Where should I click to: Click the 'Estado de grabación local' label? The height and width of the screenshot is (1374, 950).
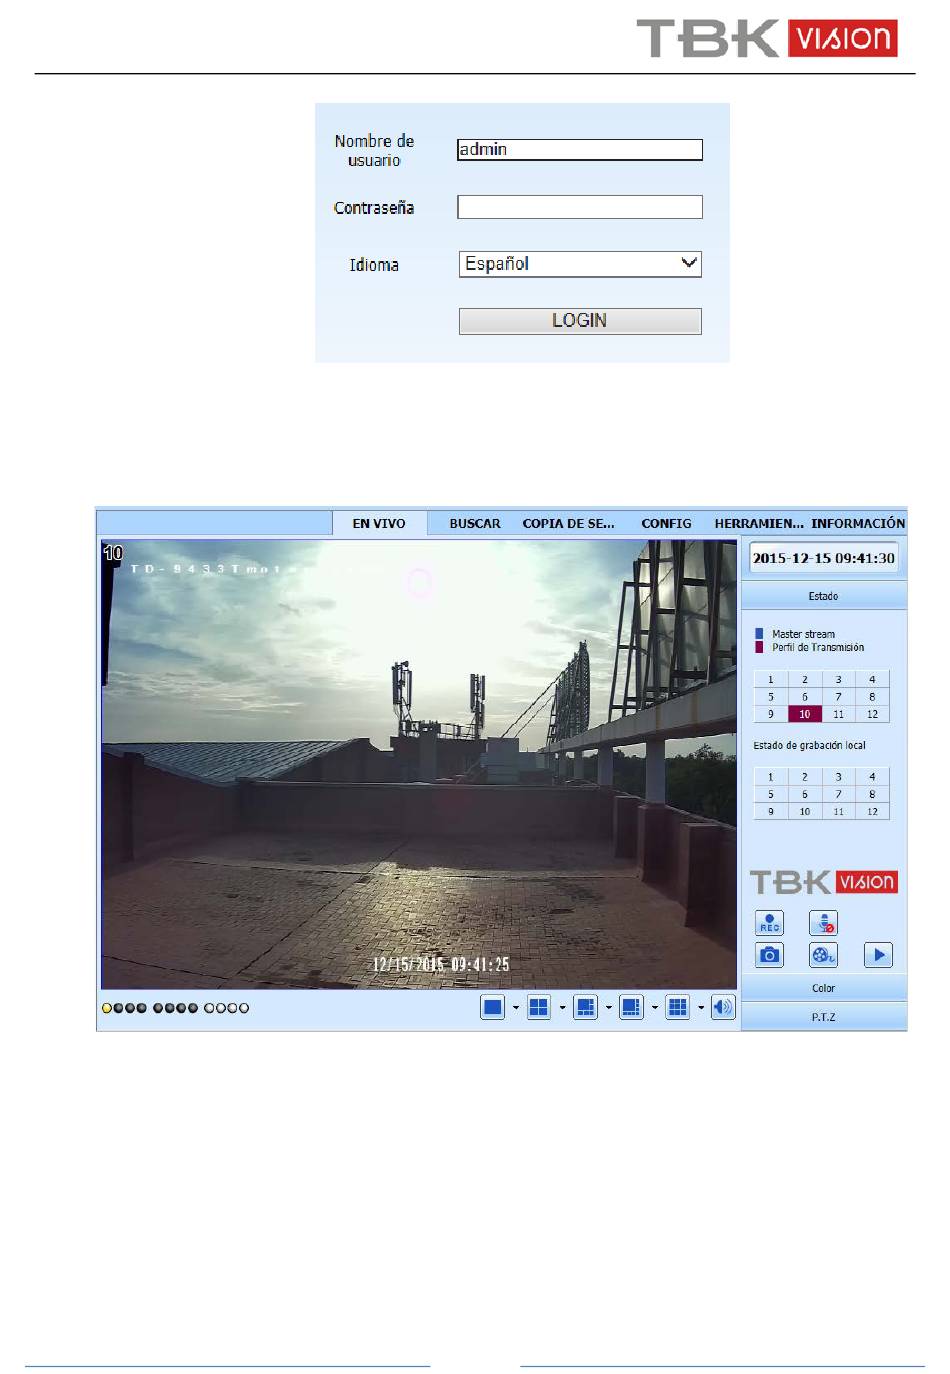tap(809, 745)
